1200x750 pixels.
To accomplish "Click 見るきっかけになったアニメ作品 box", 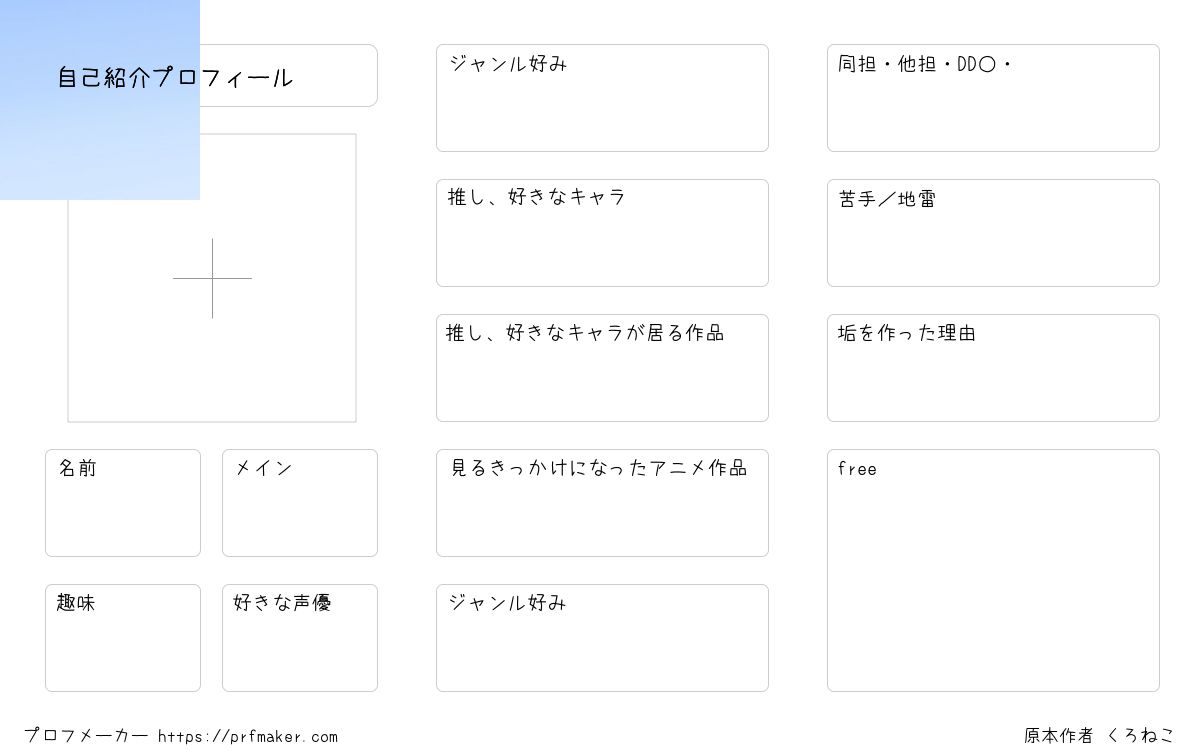I will (x=602, y=503).
